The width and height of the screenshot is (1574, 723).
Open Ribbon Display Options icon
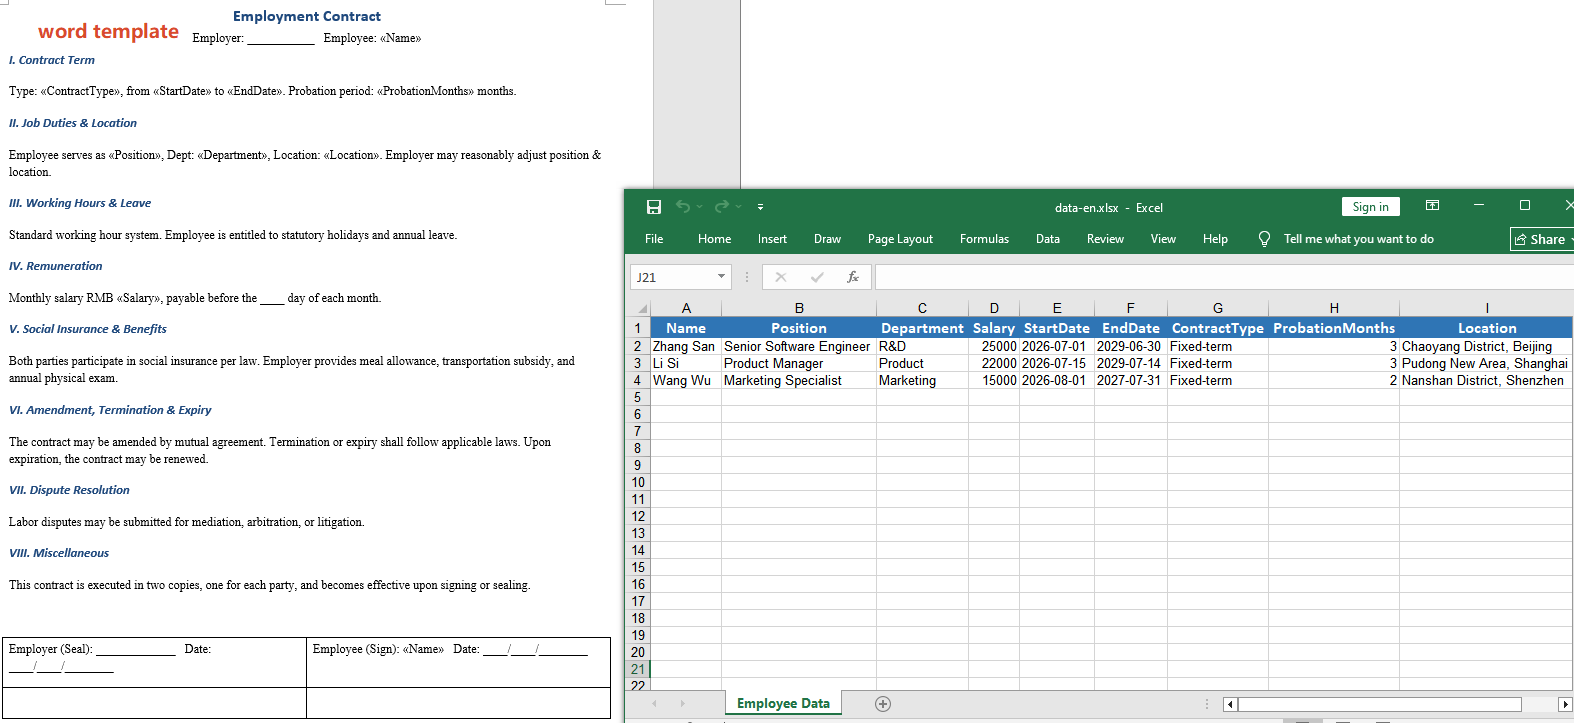1432,206
